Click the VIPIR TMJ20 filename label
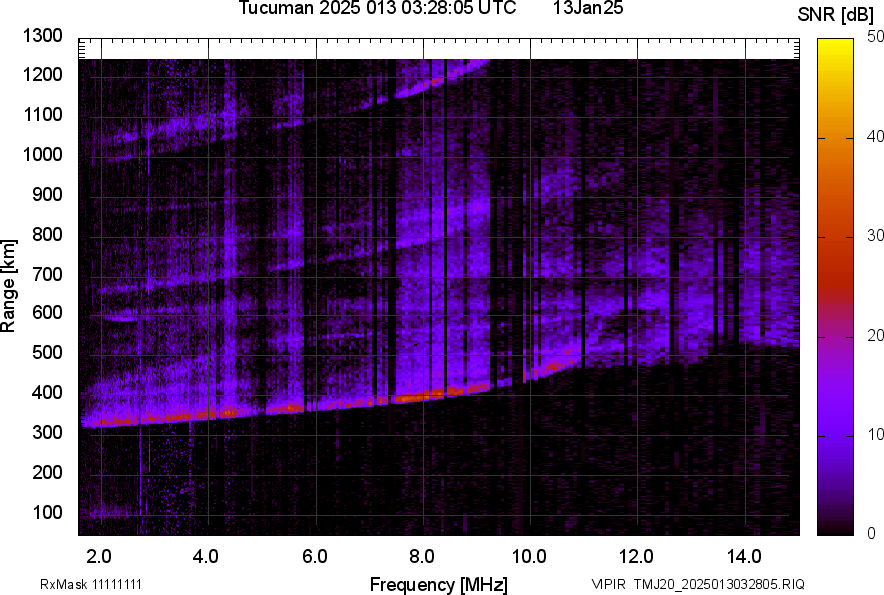Viewport: 884px width, 595px height. click(697, 584)
